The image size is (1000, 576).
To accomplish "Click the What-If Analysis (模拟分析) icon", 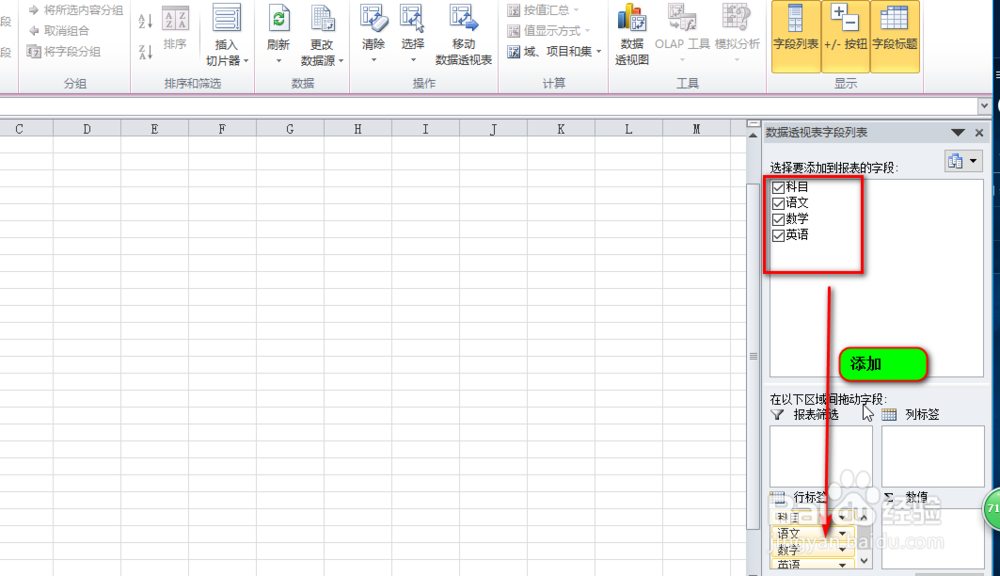I will point(737,18).
